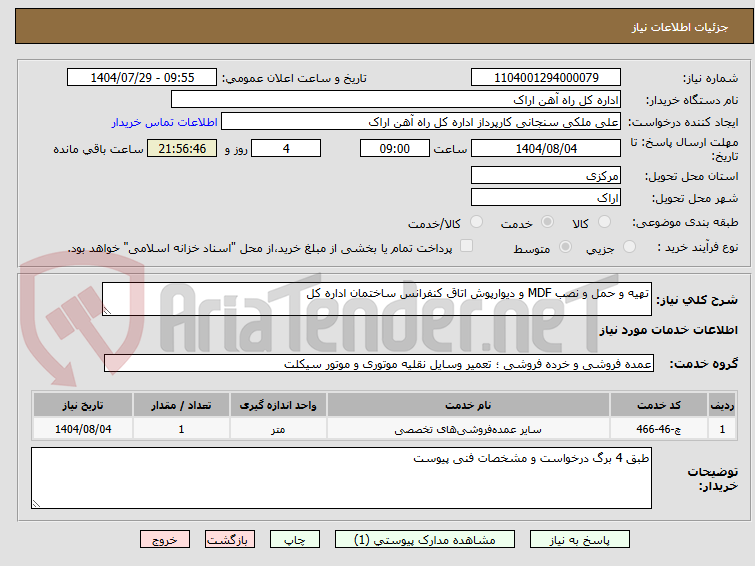
Task: Click the کد خدمت column header
Action: (659, 405)
